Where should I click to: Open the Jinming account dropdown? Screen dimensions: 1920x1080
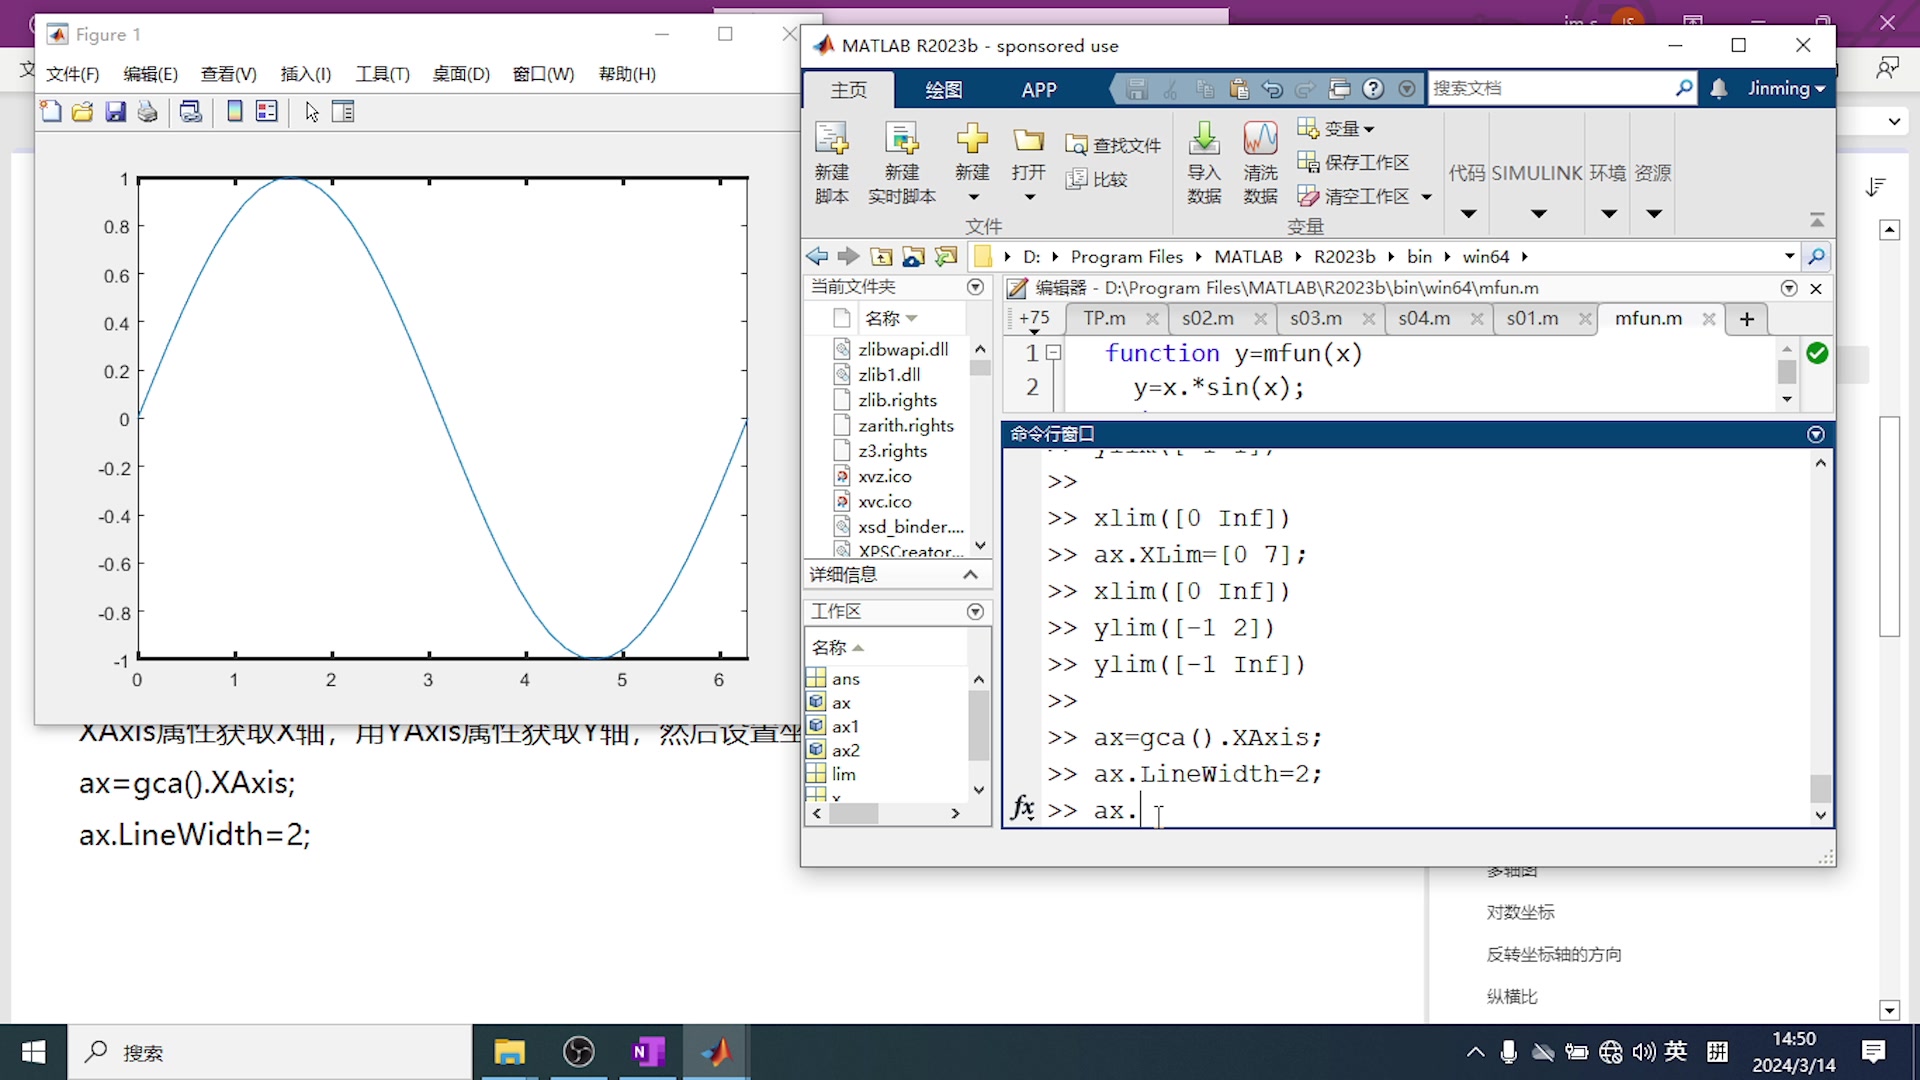point(1786,89)
